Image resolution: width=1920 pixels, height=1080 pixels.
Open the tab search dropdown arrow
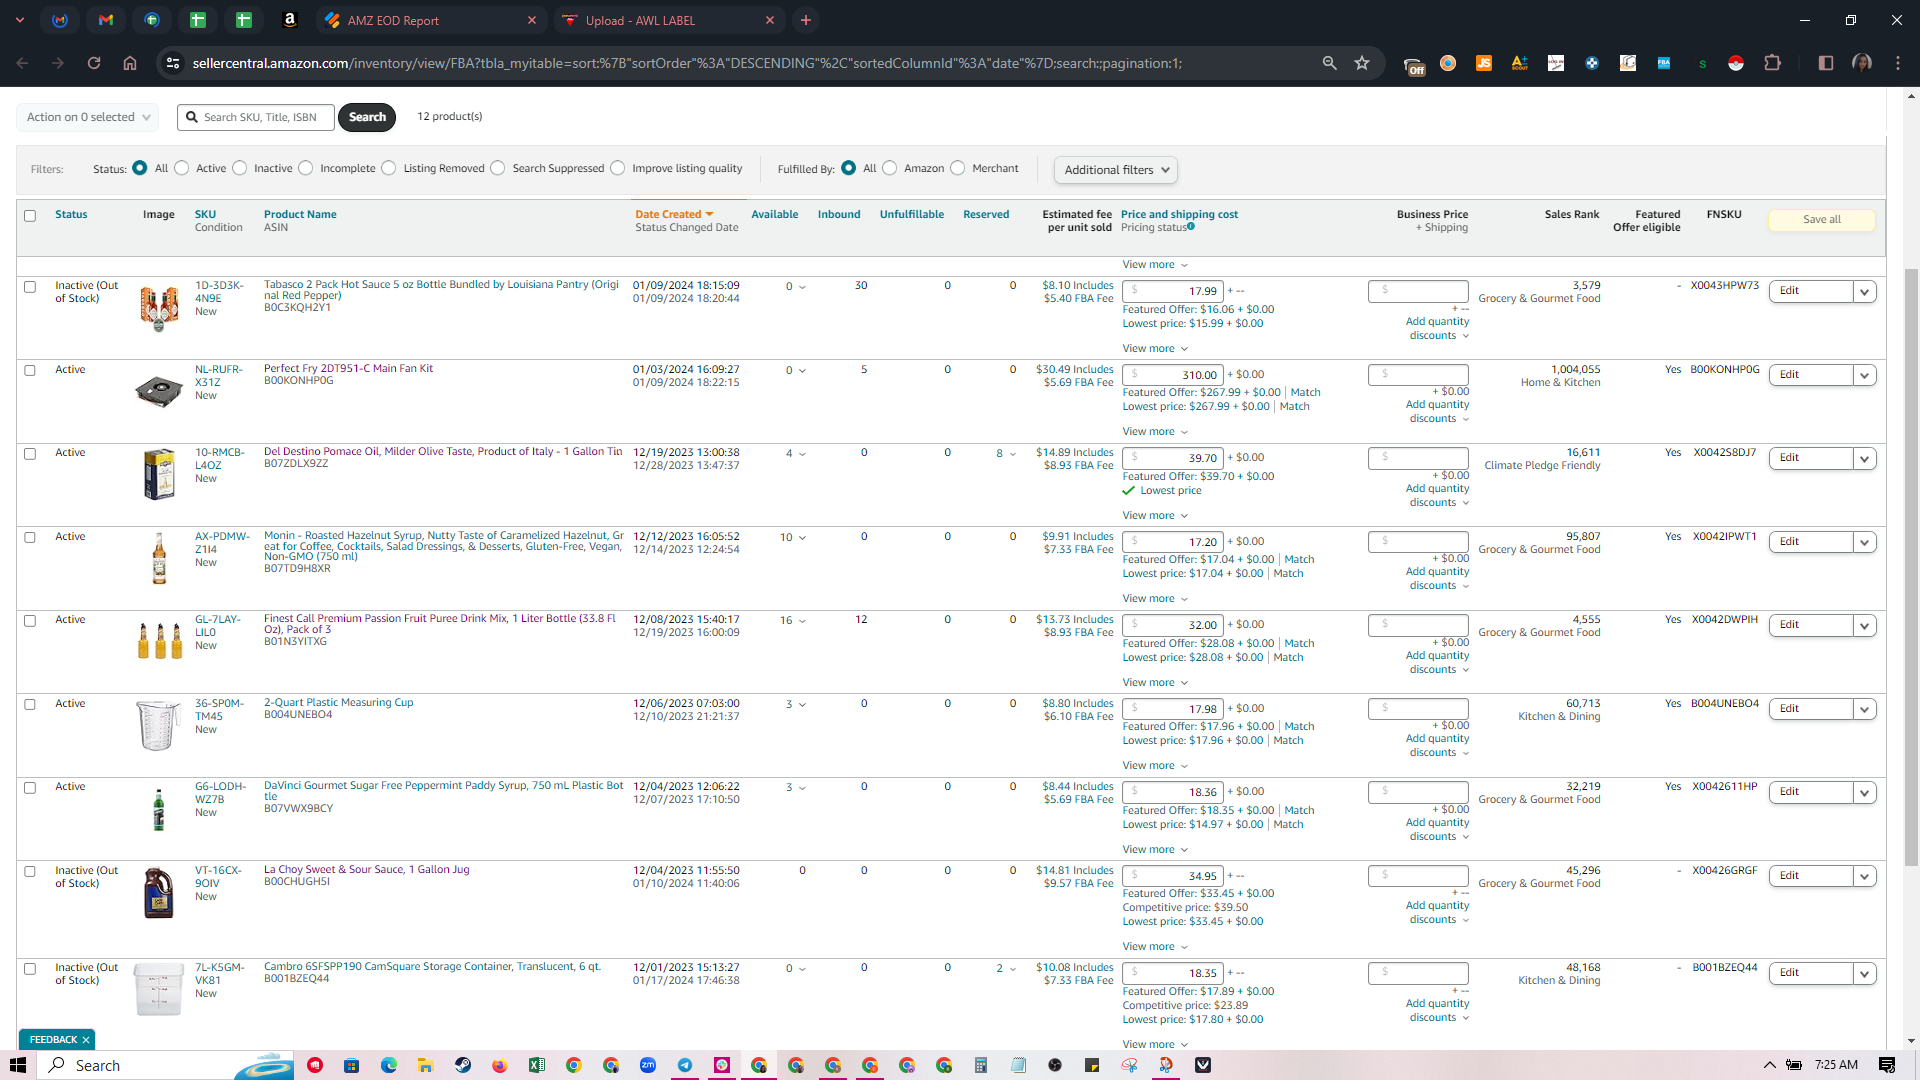point(20,20)
